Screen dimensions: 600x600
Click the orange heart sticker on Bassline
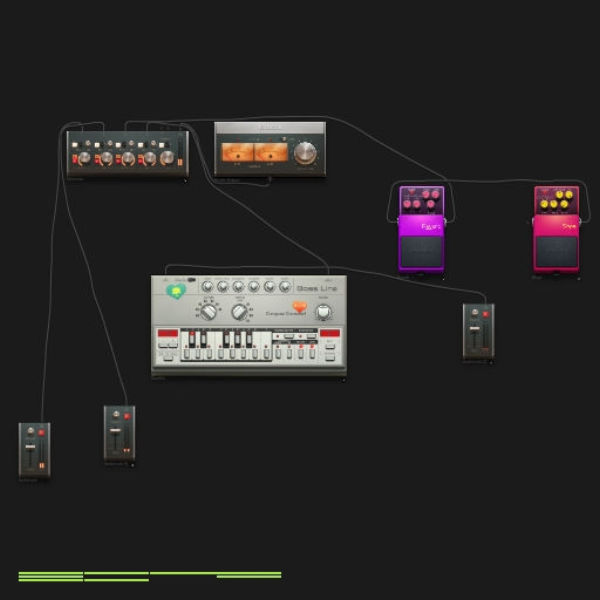[x=300, y=307]
